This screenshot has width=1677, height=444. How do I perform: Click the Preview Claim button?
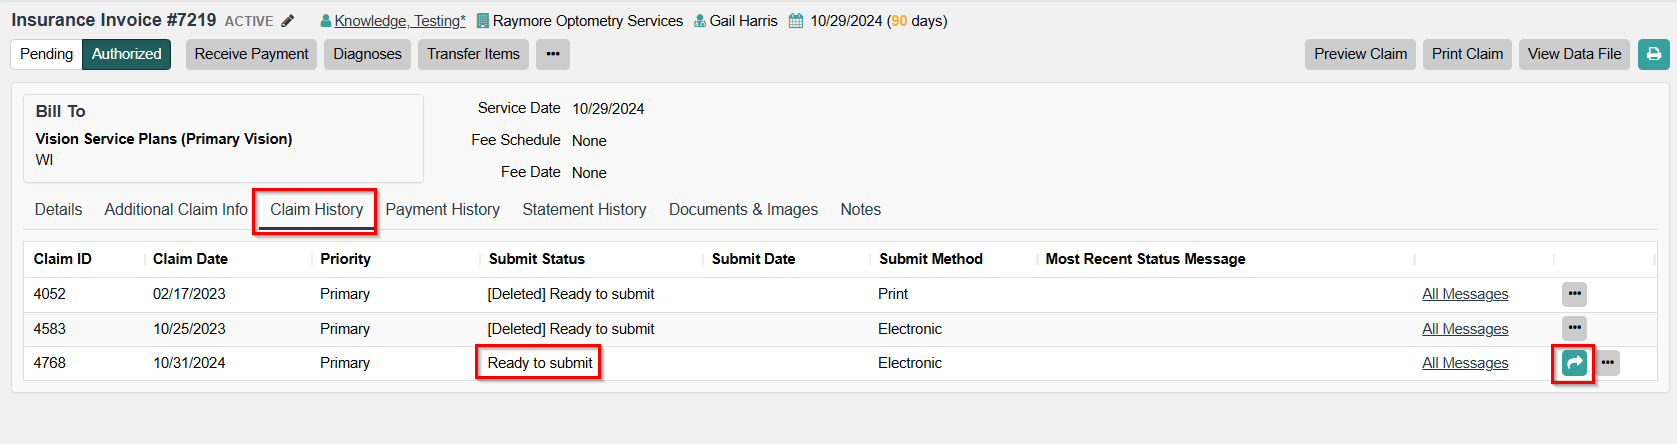(x=1360, y=54)
